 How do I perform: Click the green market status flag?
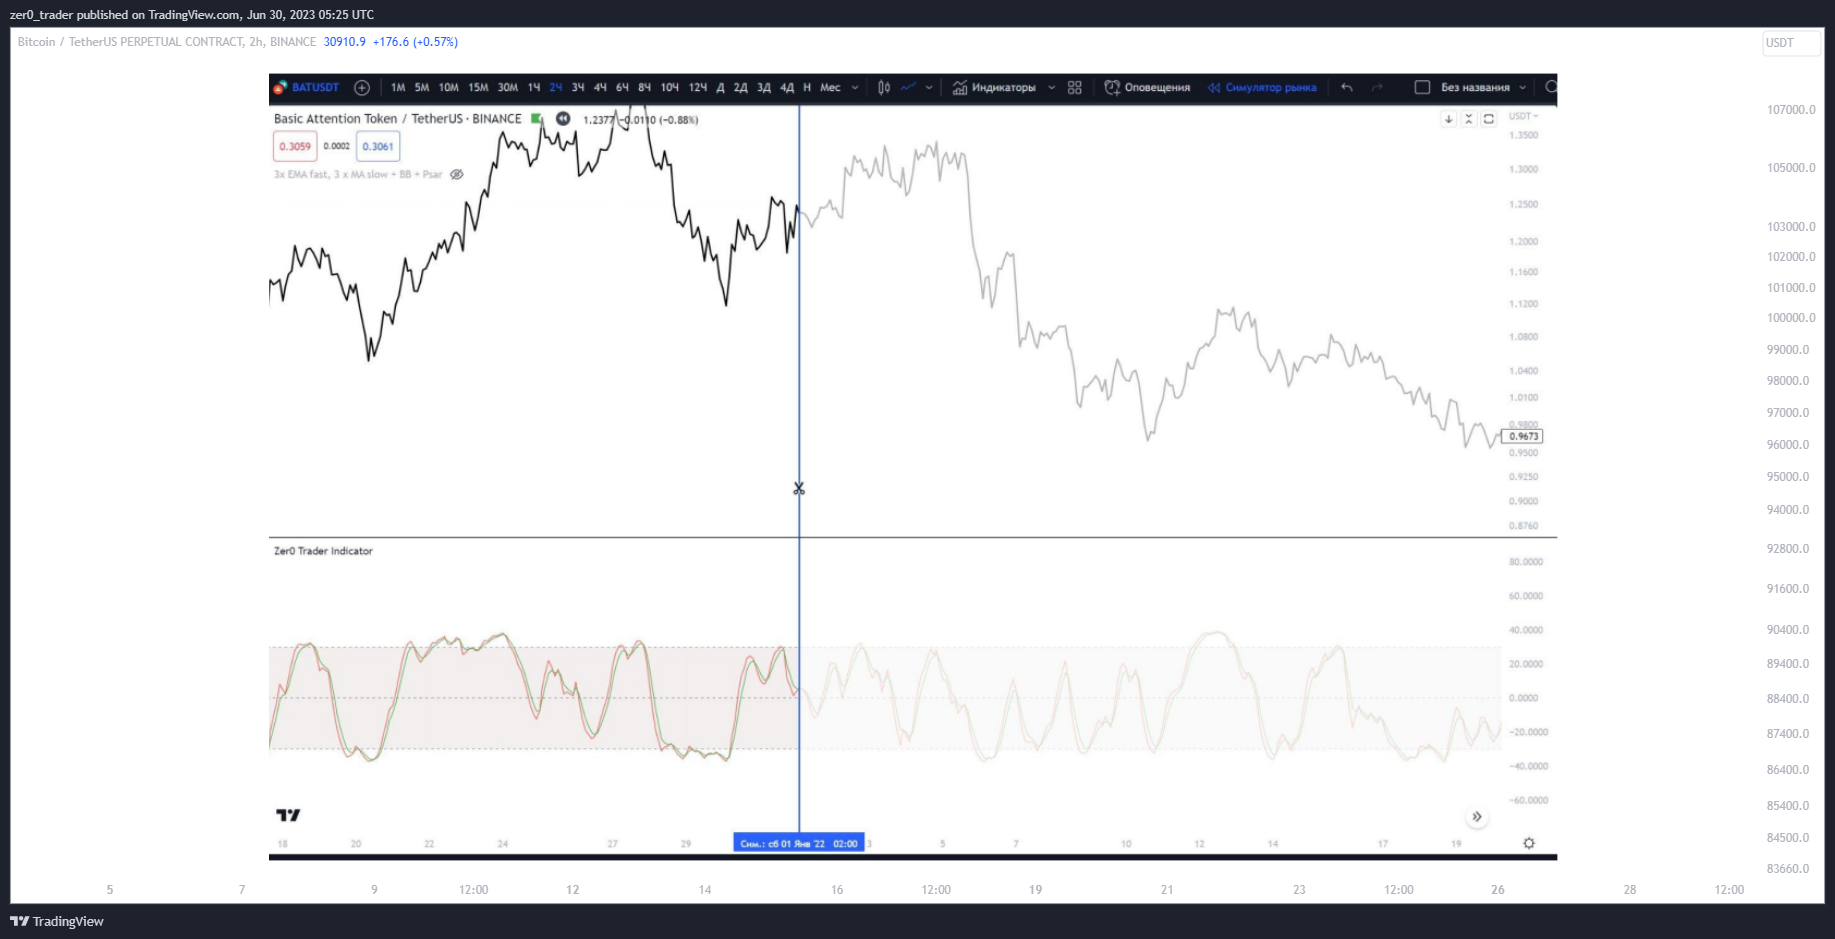click(537, 119)
